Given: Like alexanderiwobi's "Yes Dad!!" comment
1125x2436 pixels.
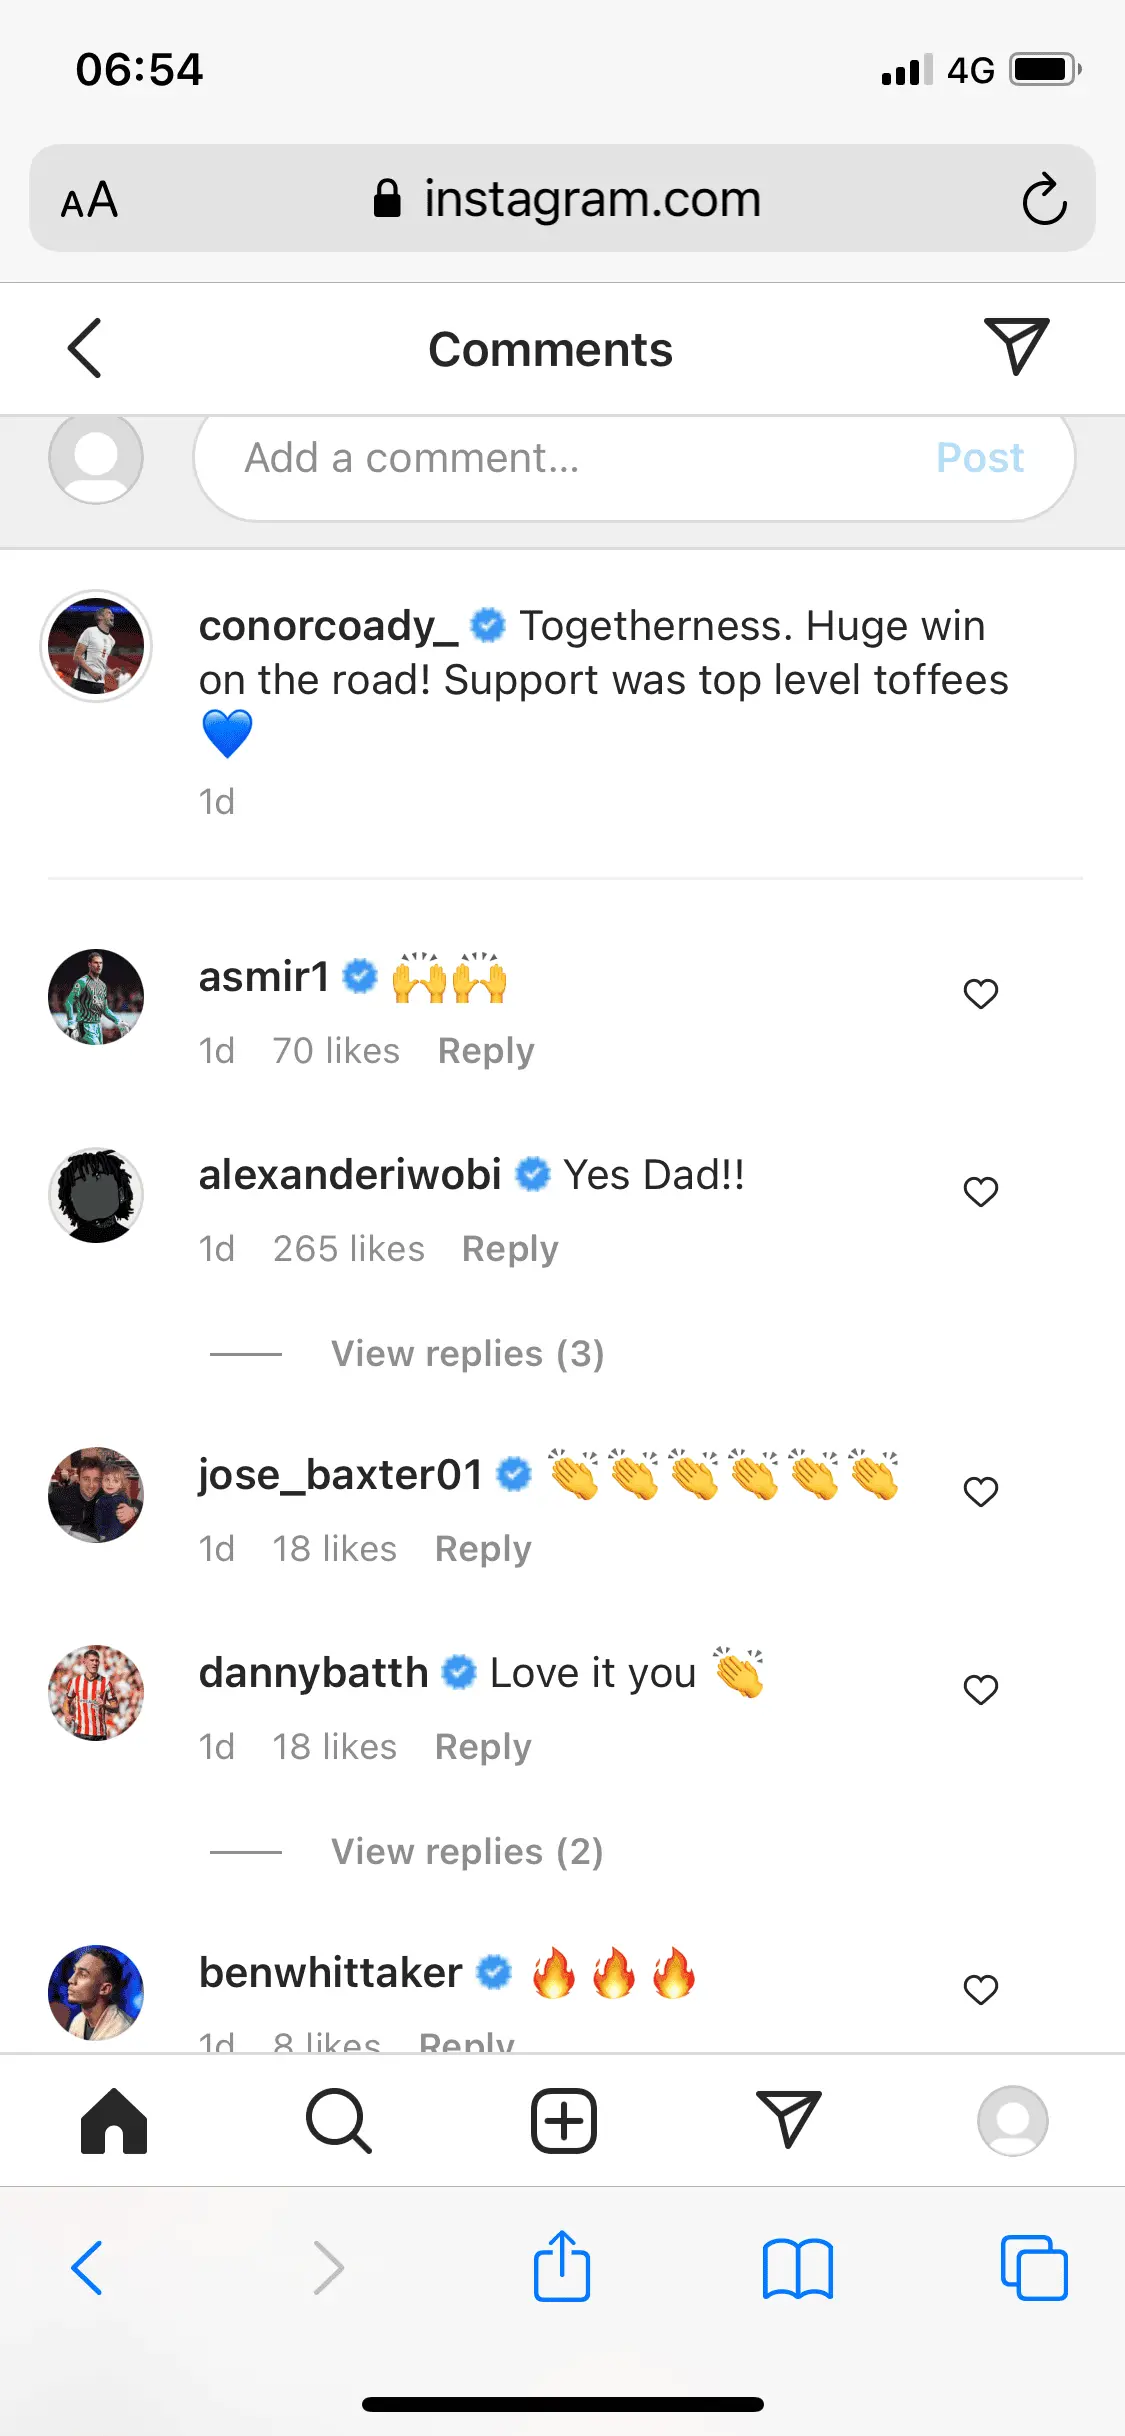Looking at the screenshot, I should pos(980,1192).
